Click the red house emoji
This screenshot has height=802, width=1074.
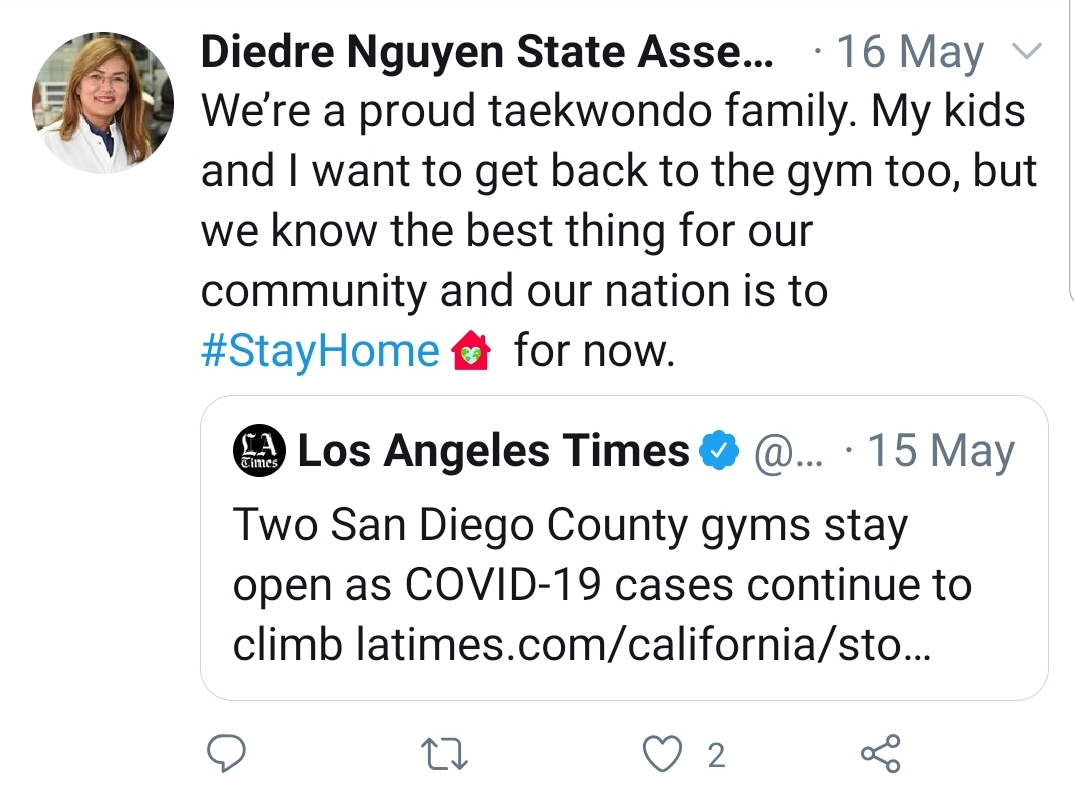coord(471,352)
